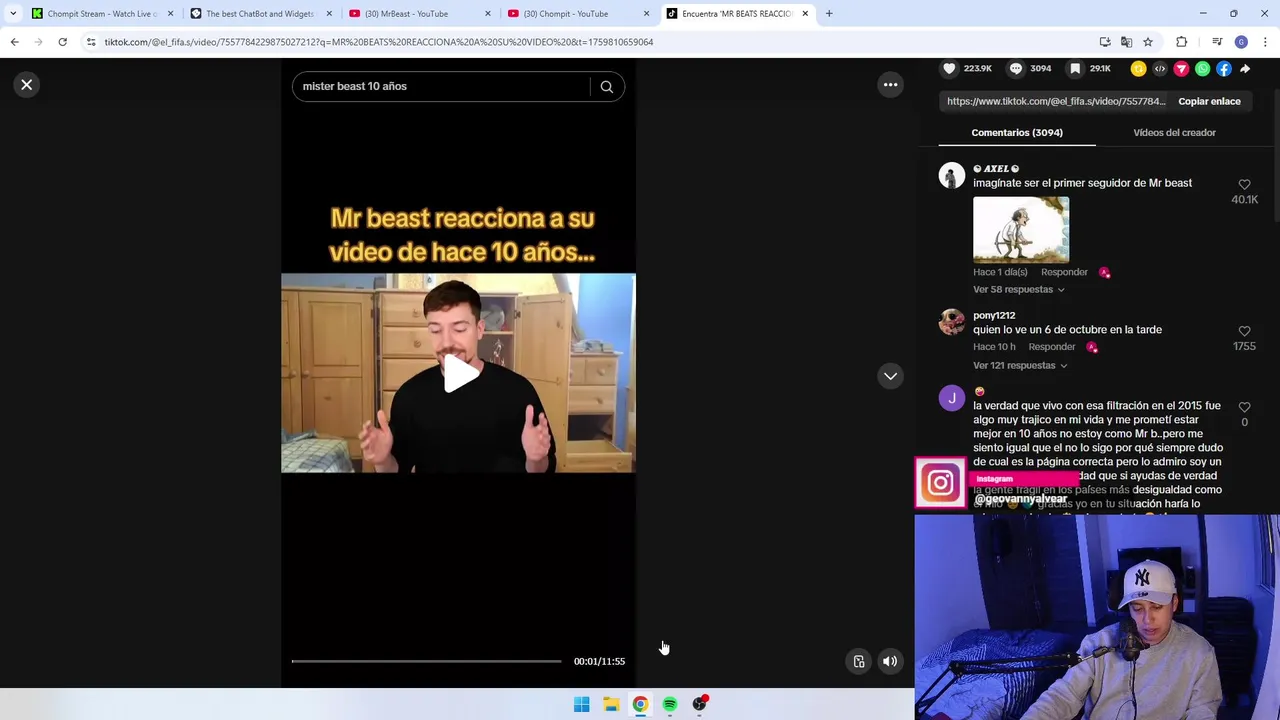This screenshot has width=1280, height=720.
Task: Like the video with the heart icon
Action: tap(949, 68)
